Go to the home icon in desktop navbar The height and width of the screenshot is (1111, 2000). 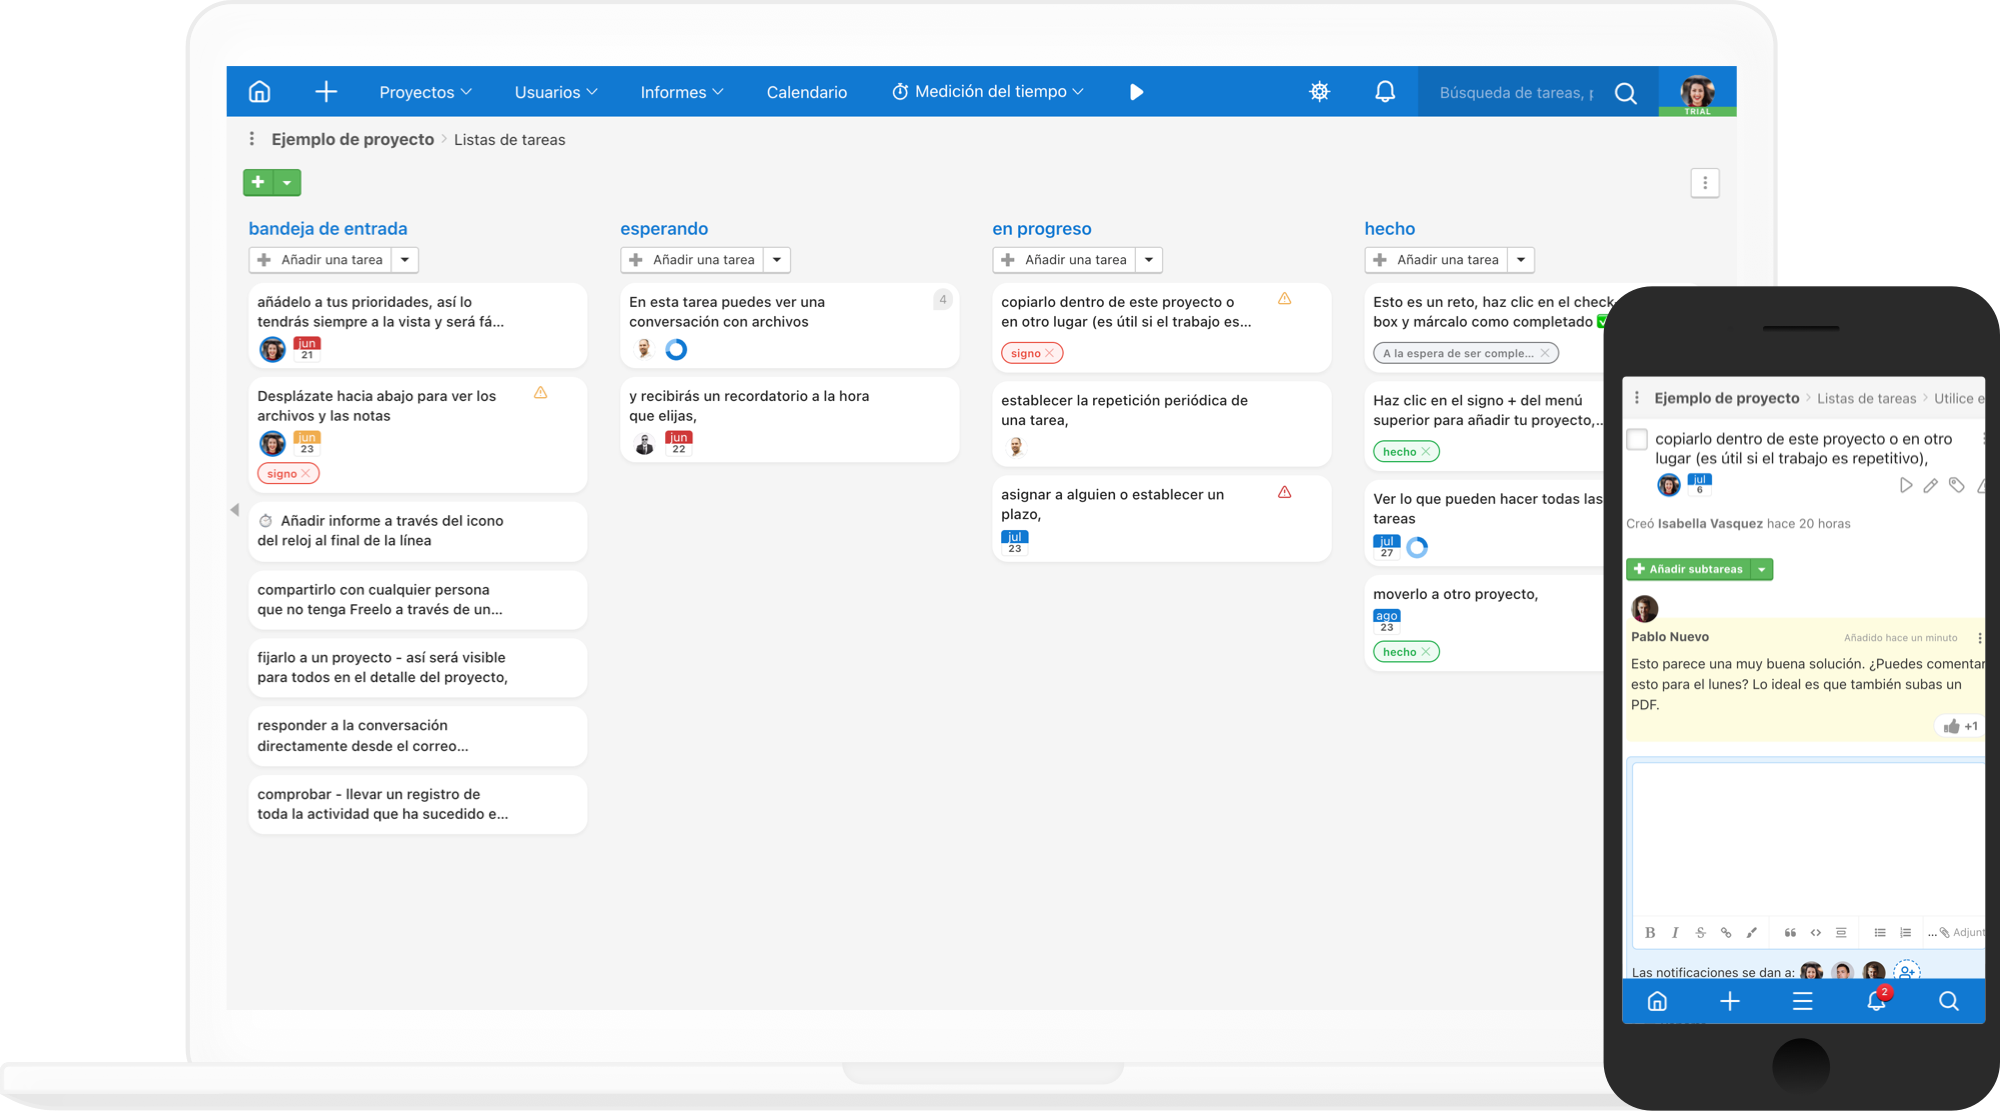tap(259, 92)
